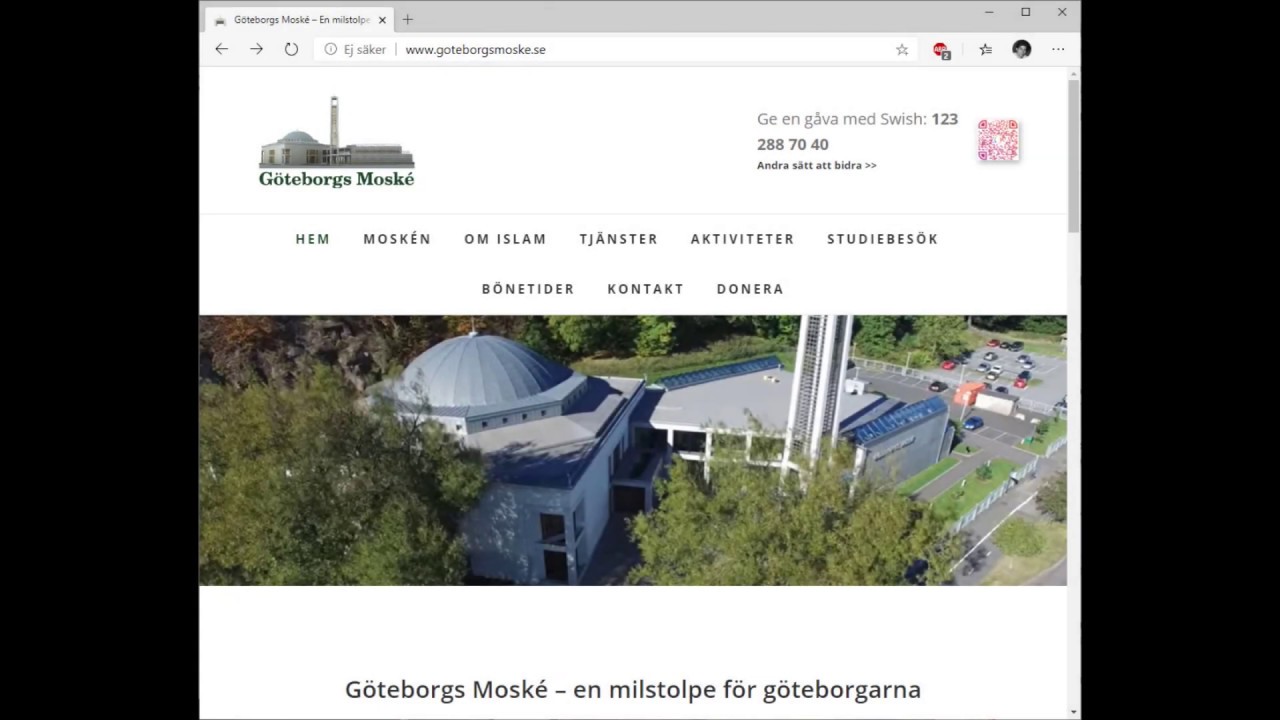The height and width of the screenshot is (720, 1280).
Task: Open the DONERA menu item
Action: 750,289
